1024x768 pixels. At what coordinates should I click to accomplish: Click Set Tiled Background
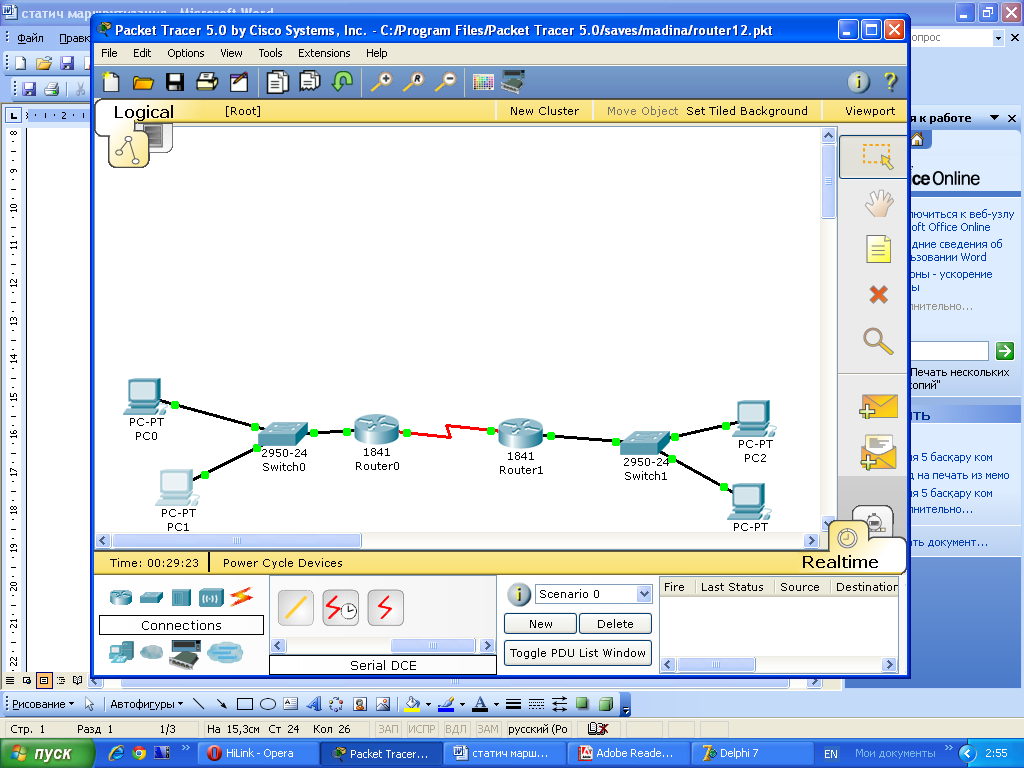747,111
